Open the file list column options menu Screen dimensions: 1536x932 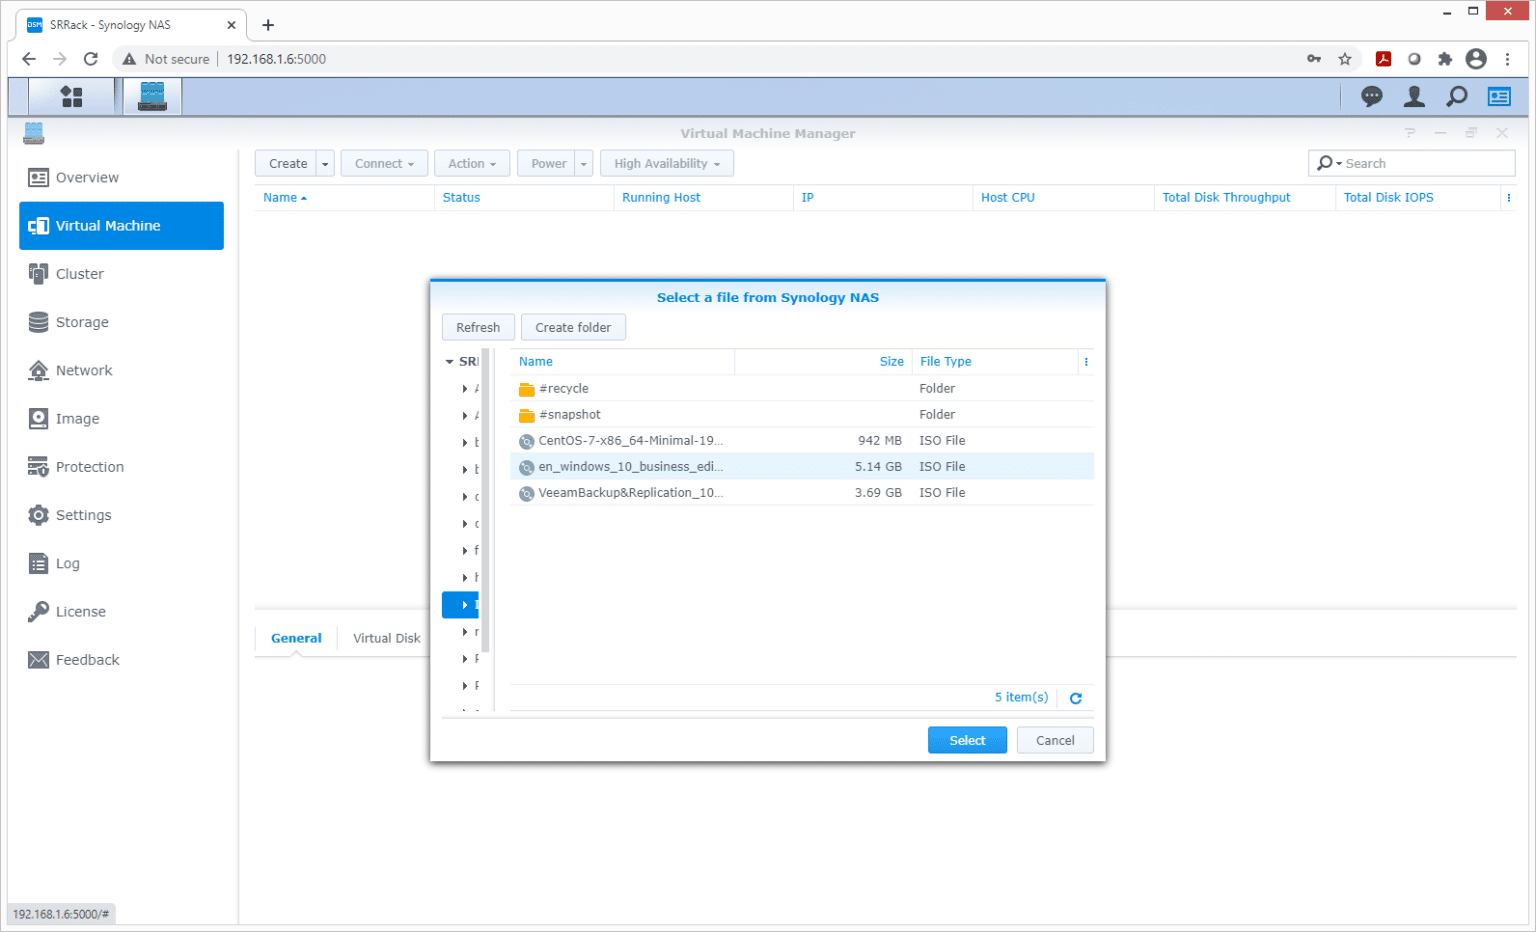click(1086, 362)
